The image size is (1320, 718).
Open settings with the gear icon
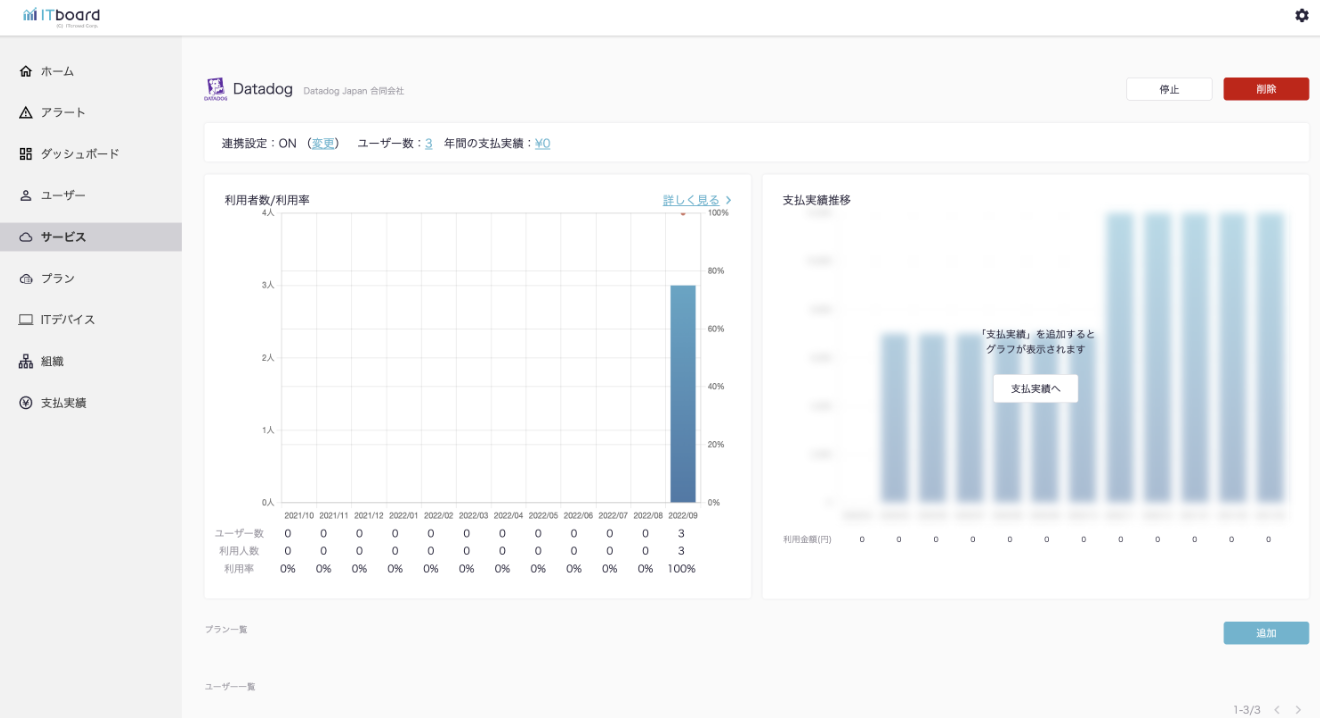click(1301, 15)
